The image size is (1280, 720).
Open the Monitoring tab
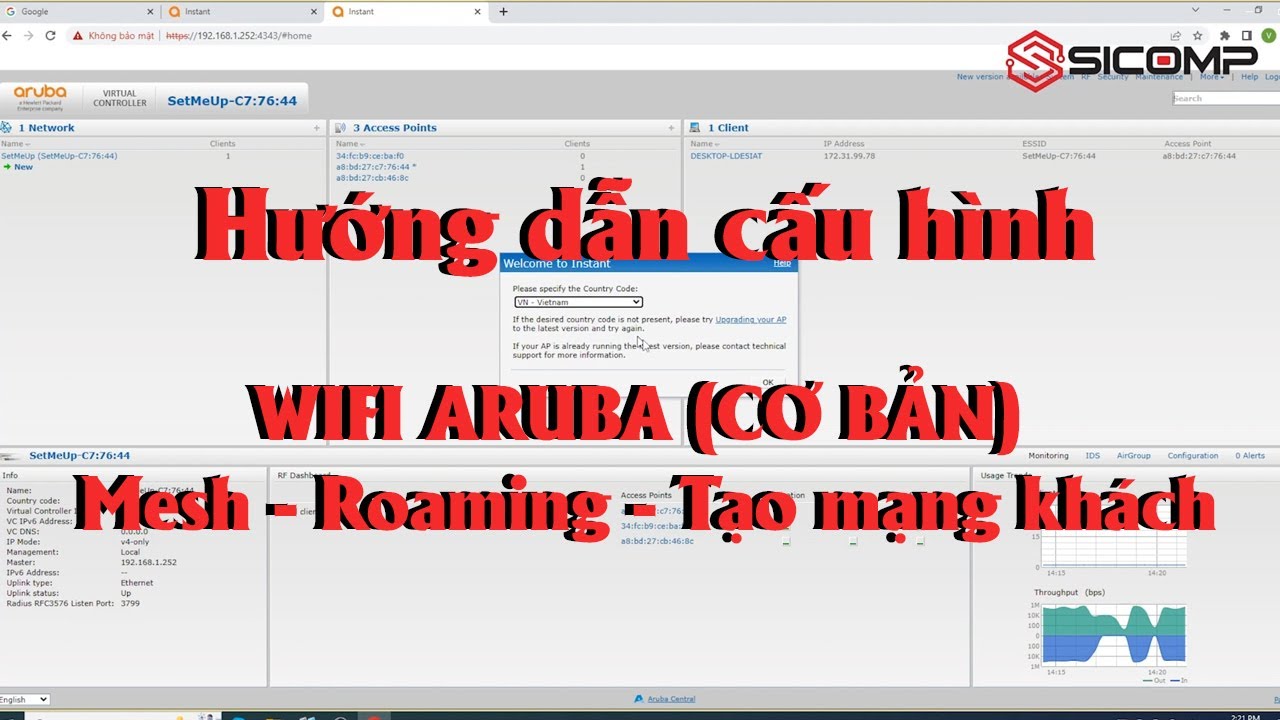1048,456
